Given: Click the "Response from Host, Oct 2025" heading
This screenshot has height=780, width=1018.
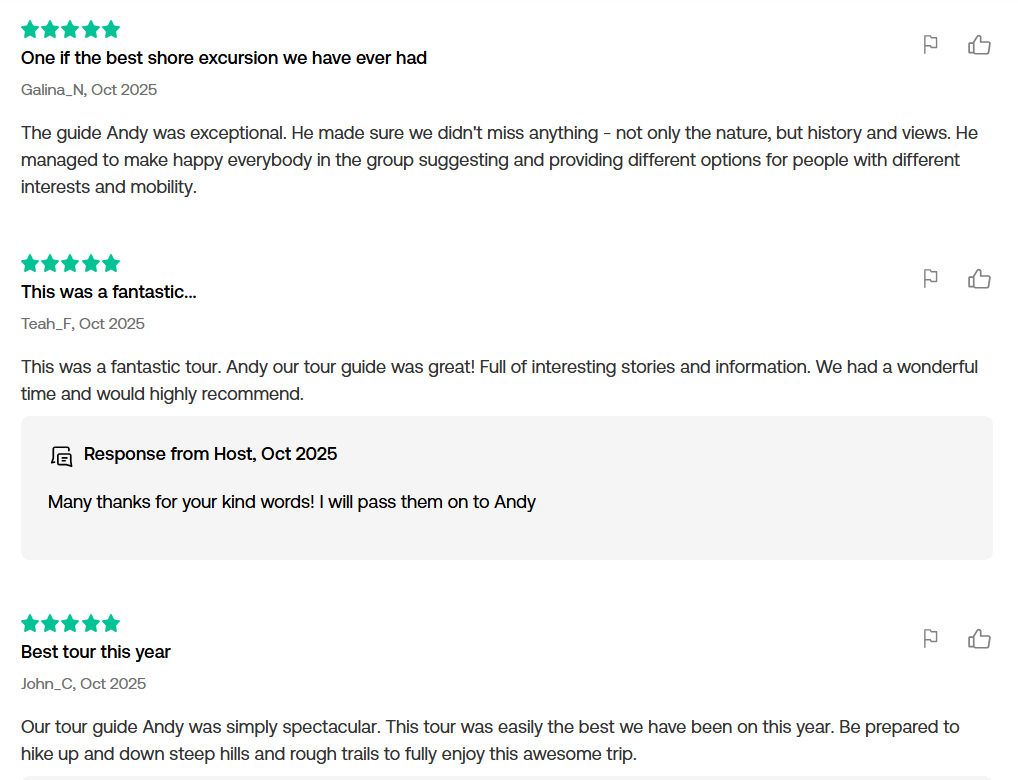Looking at the screenshot, I should coord(210,454).
